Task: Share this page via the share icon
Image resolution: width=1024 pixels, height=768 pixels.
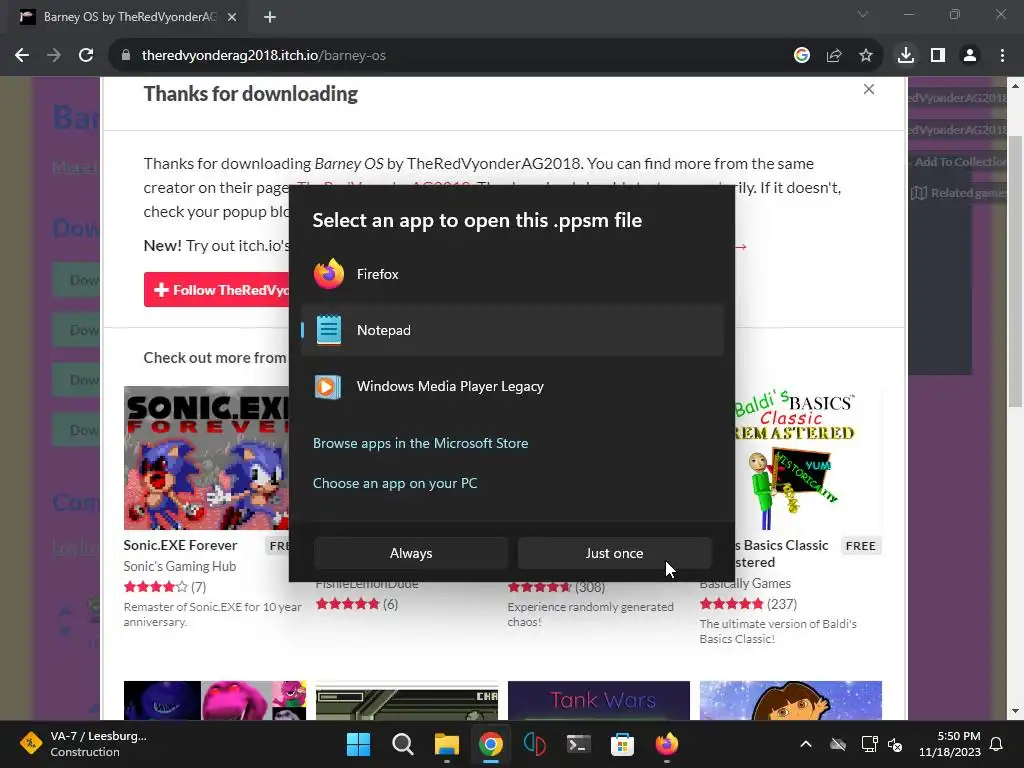Action: (834, 56)
